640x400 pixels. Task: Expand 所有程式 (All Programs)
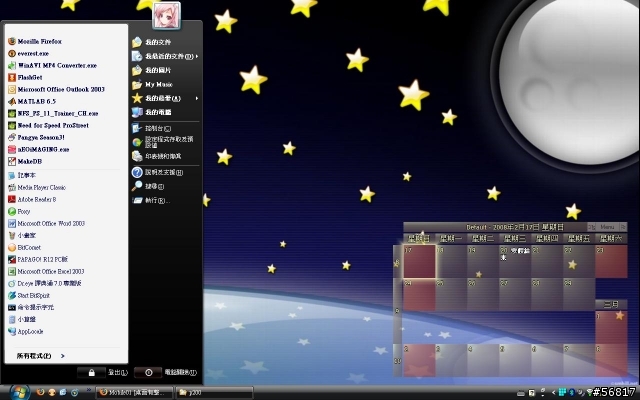[40, 356]
